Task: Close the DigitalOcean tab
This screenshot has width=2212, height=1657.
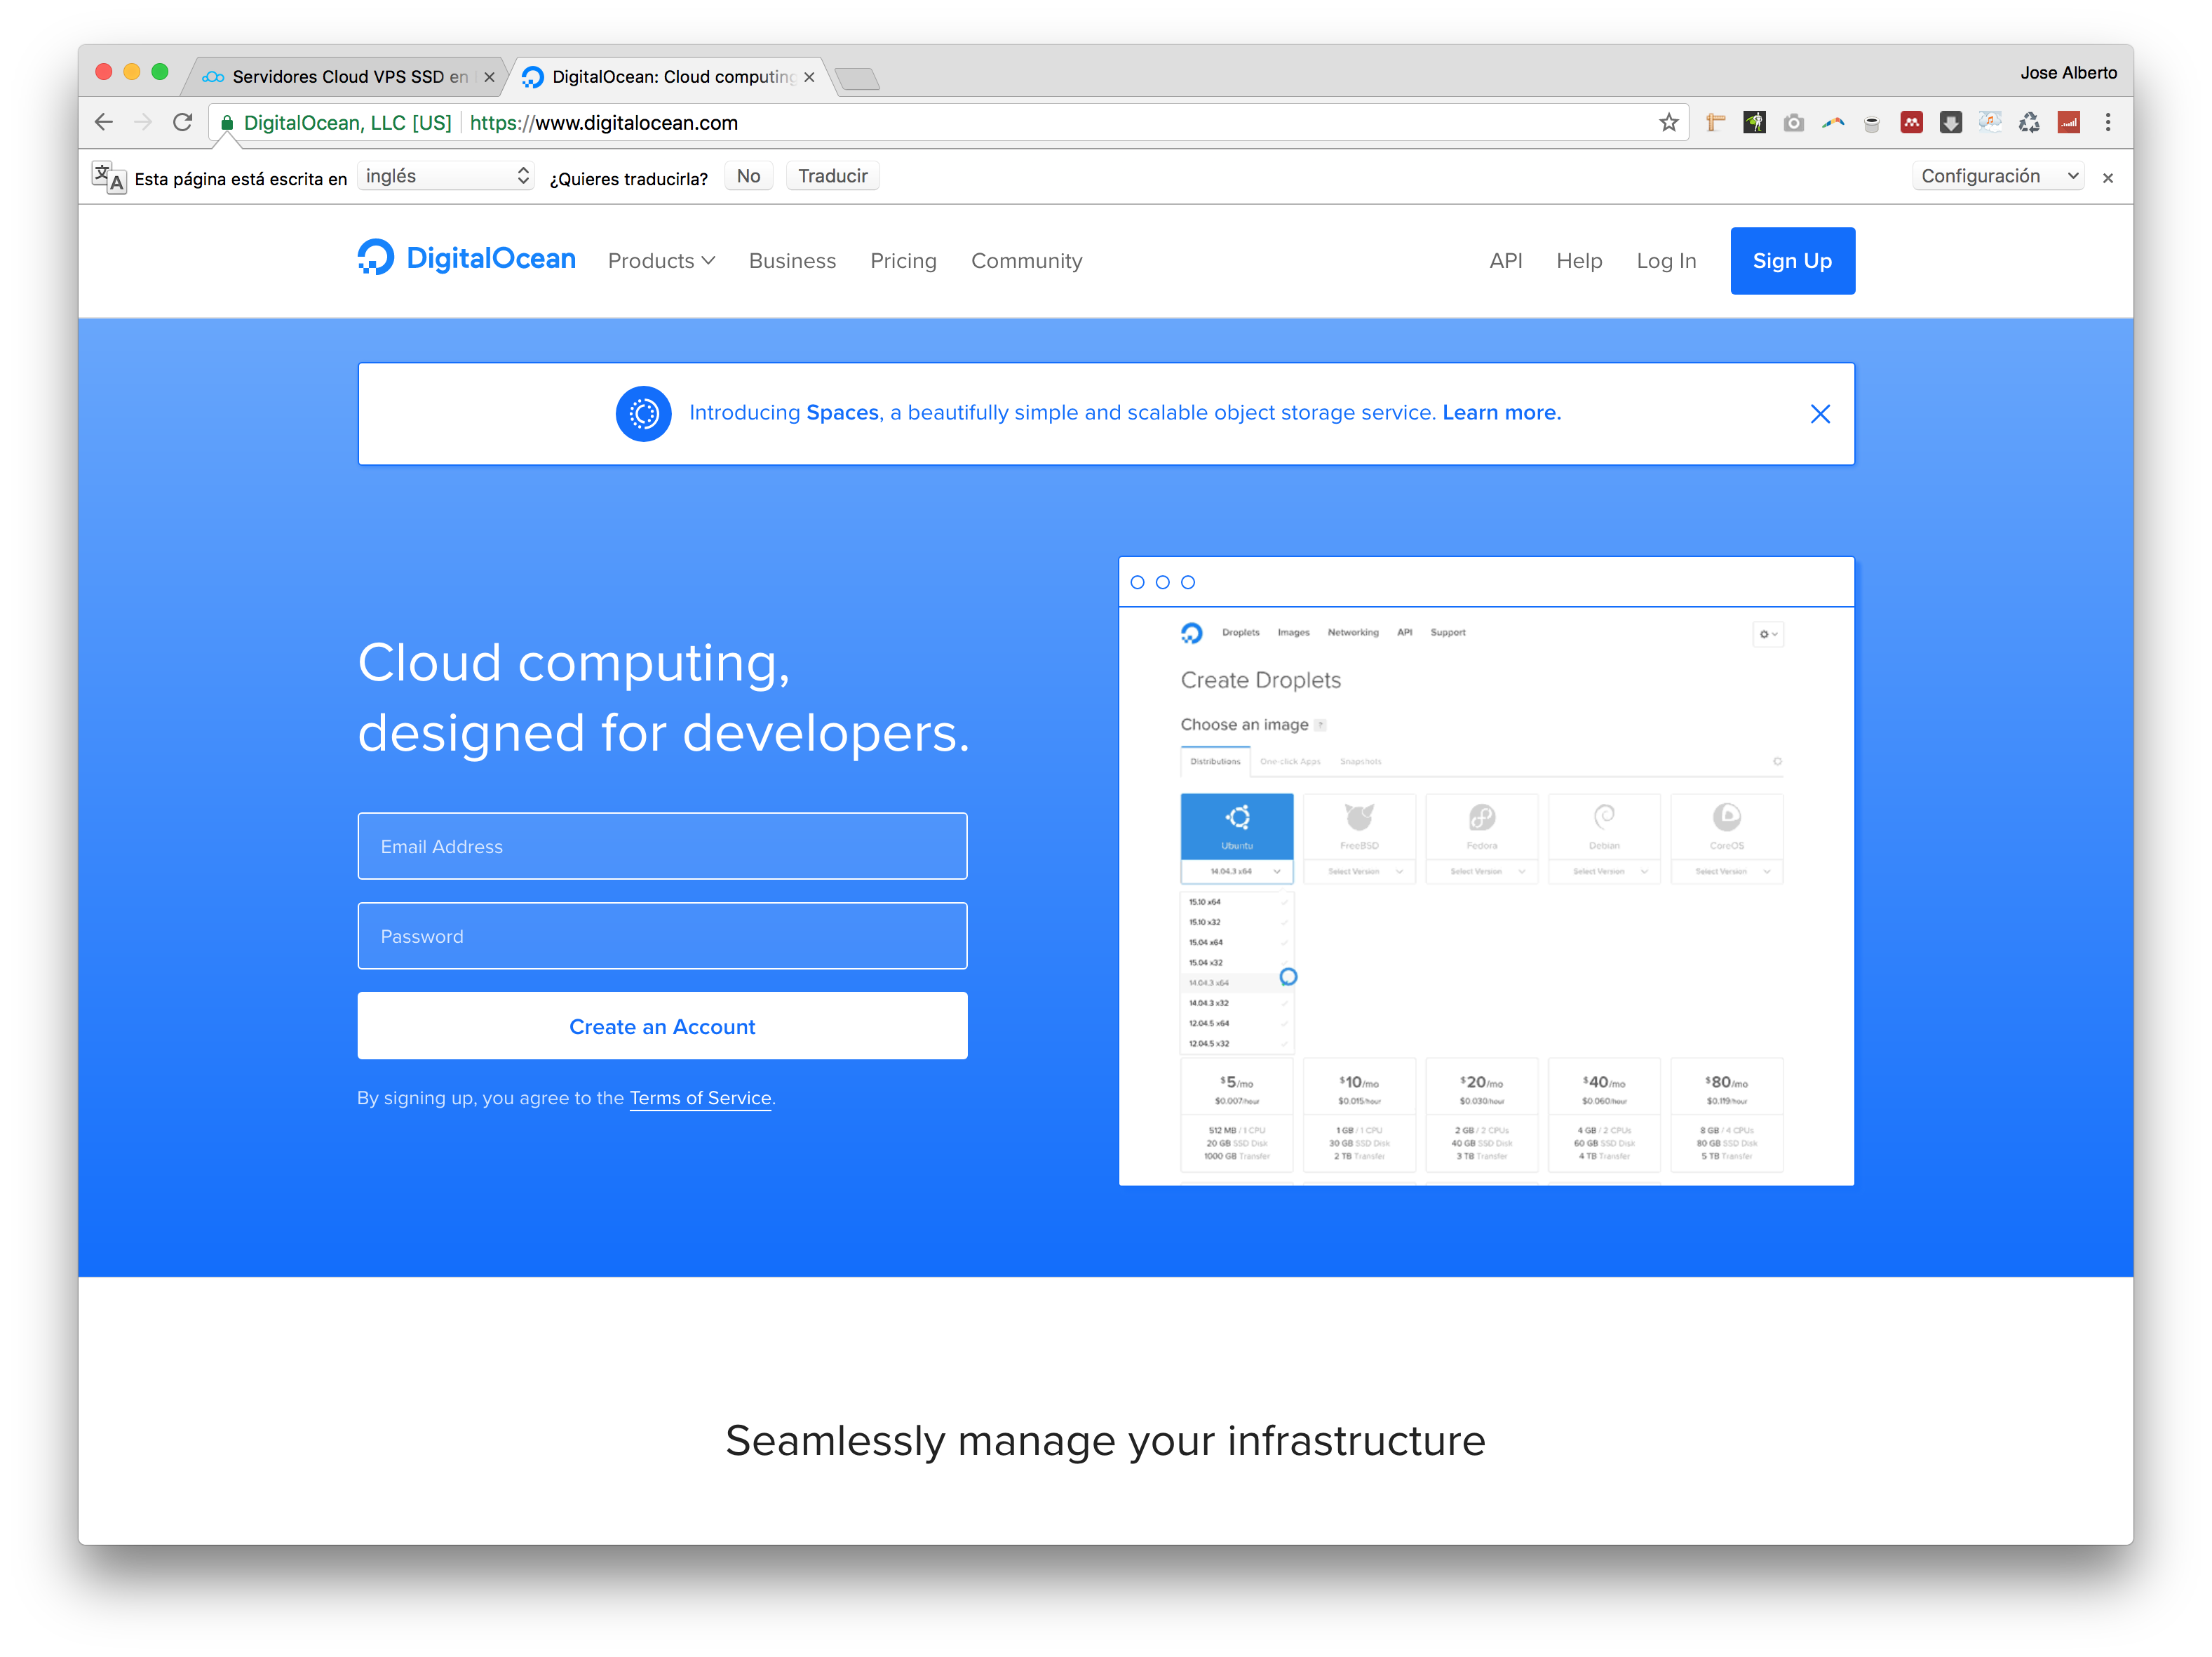Action: 809,77
